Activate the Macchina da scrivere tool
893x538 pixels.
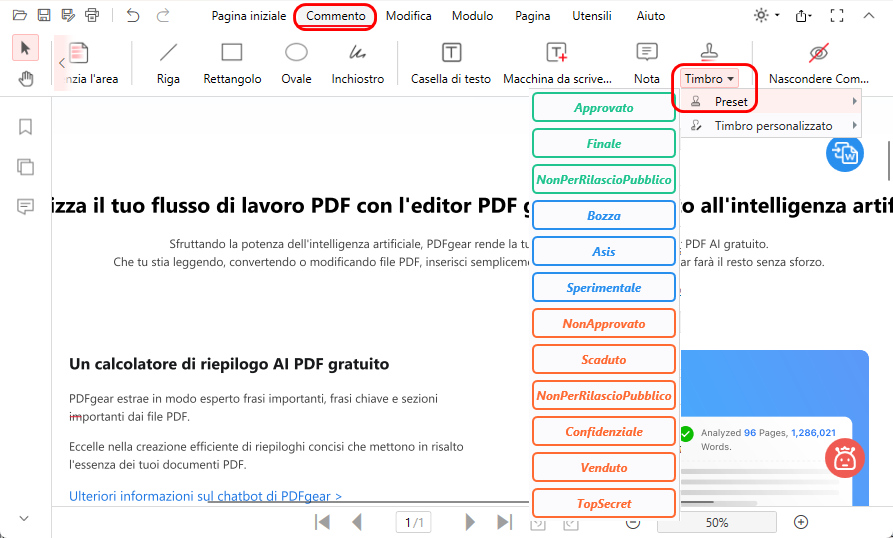coord(557,64)
